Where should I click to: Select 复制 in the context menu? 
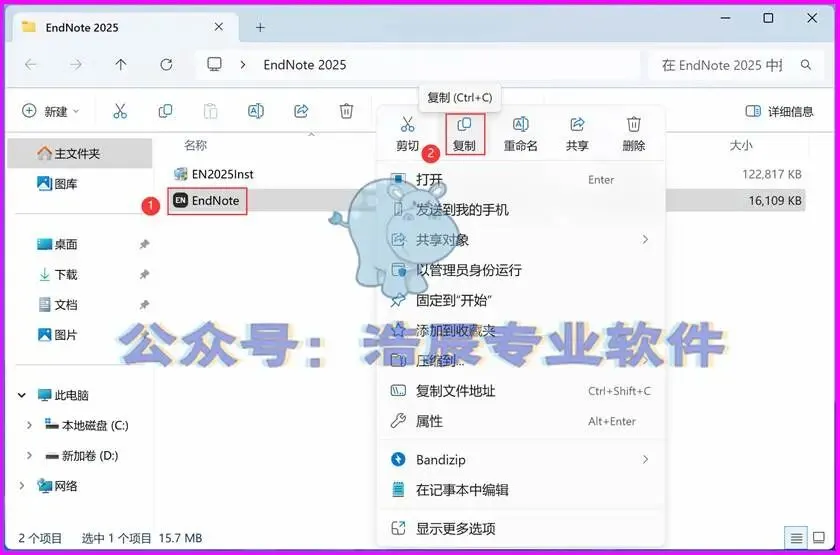point(464,134)
